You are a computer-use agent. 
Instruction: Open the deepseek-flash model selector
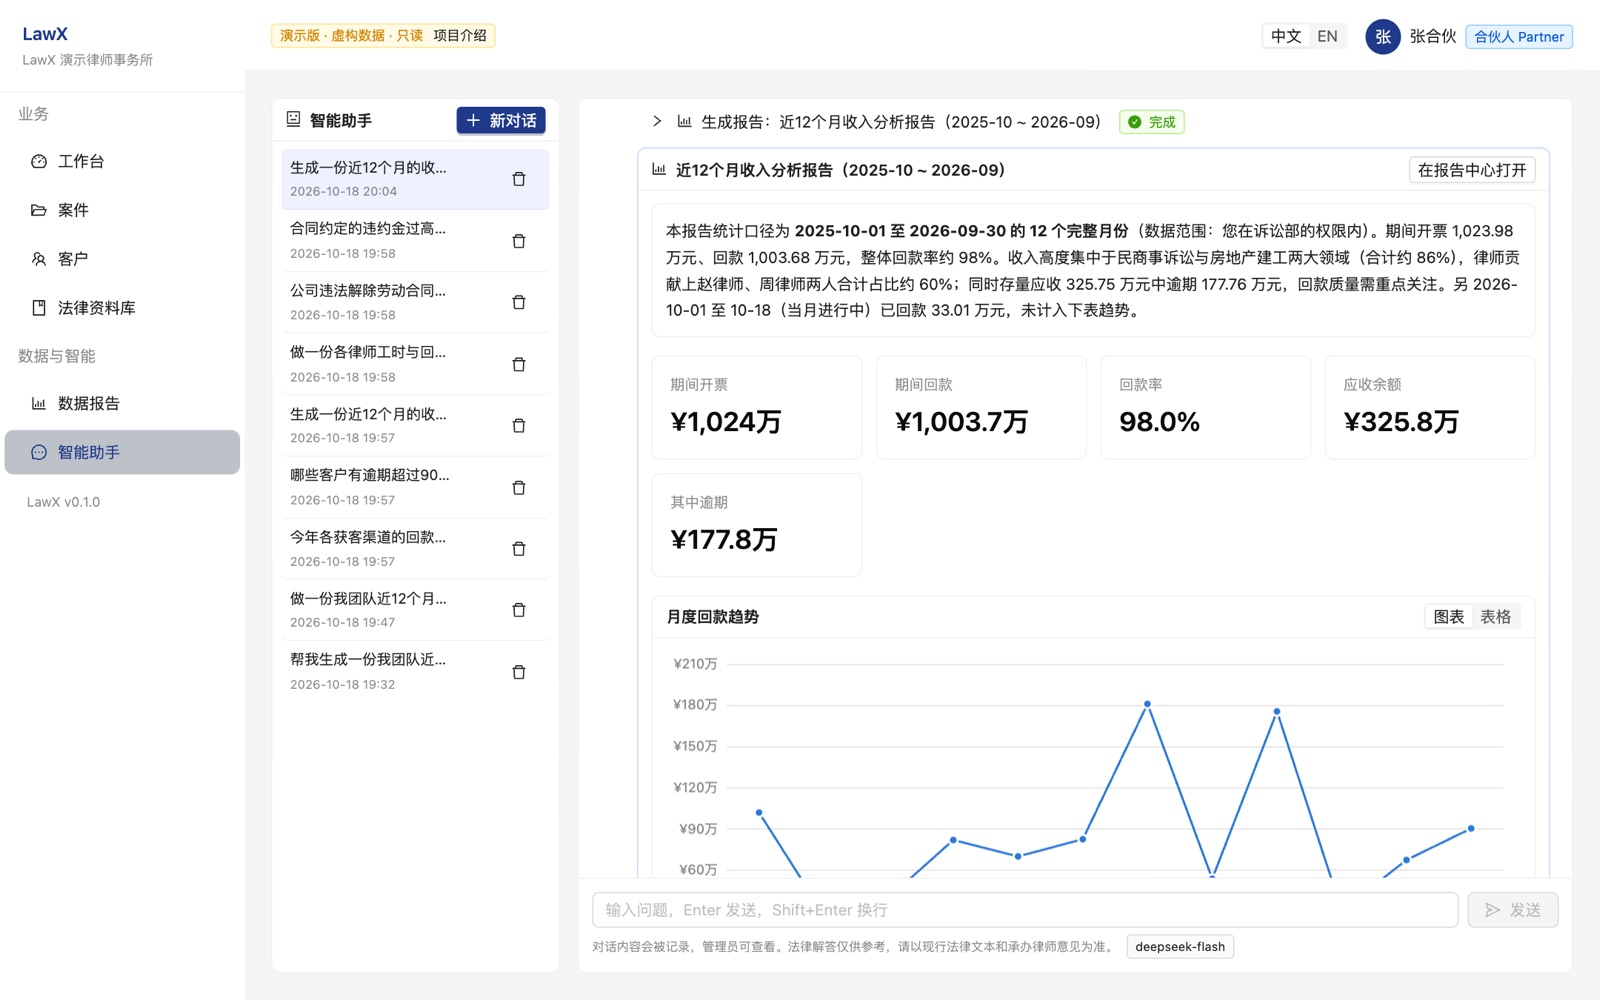[x=1180, y=946]
